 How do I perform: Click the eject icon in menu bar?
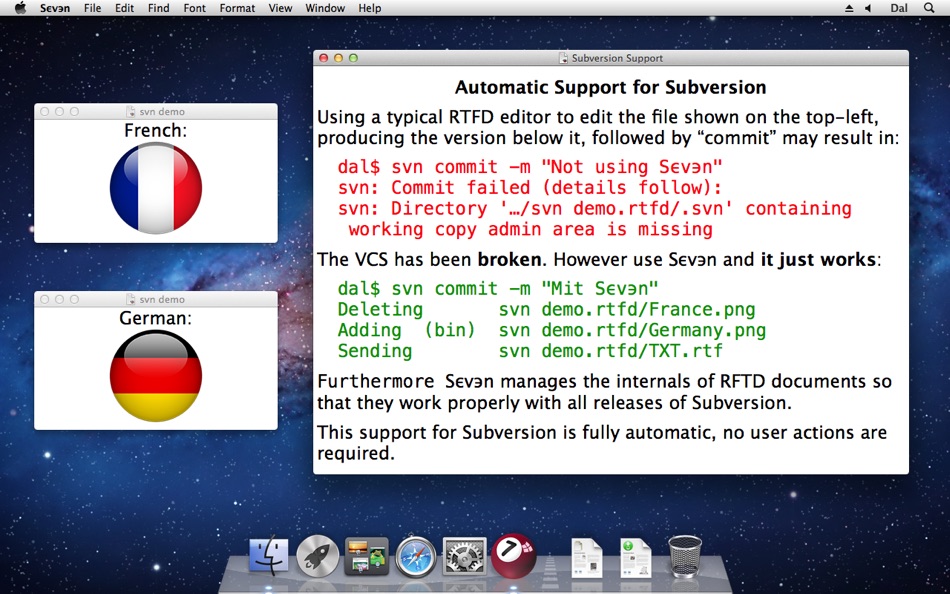[x=849, y=8]
